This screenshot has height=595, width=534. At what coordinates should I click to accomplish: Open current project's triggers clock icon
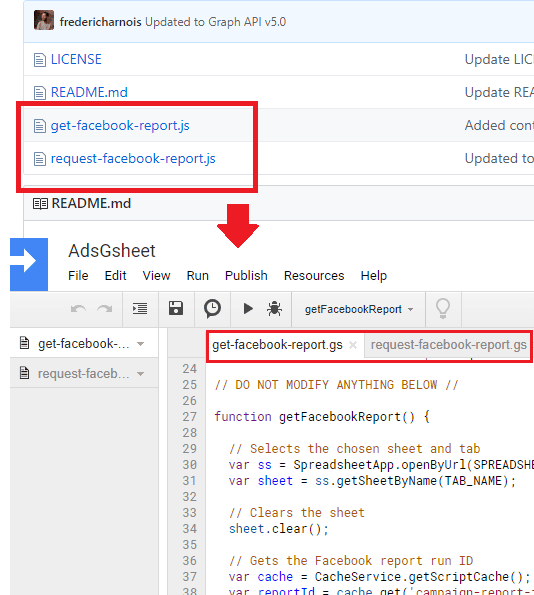pos(212,309)
